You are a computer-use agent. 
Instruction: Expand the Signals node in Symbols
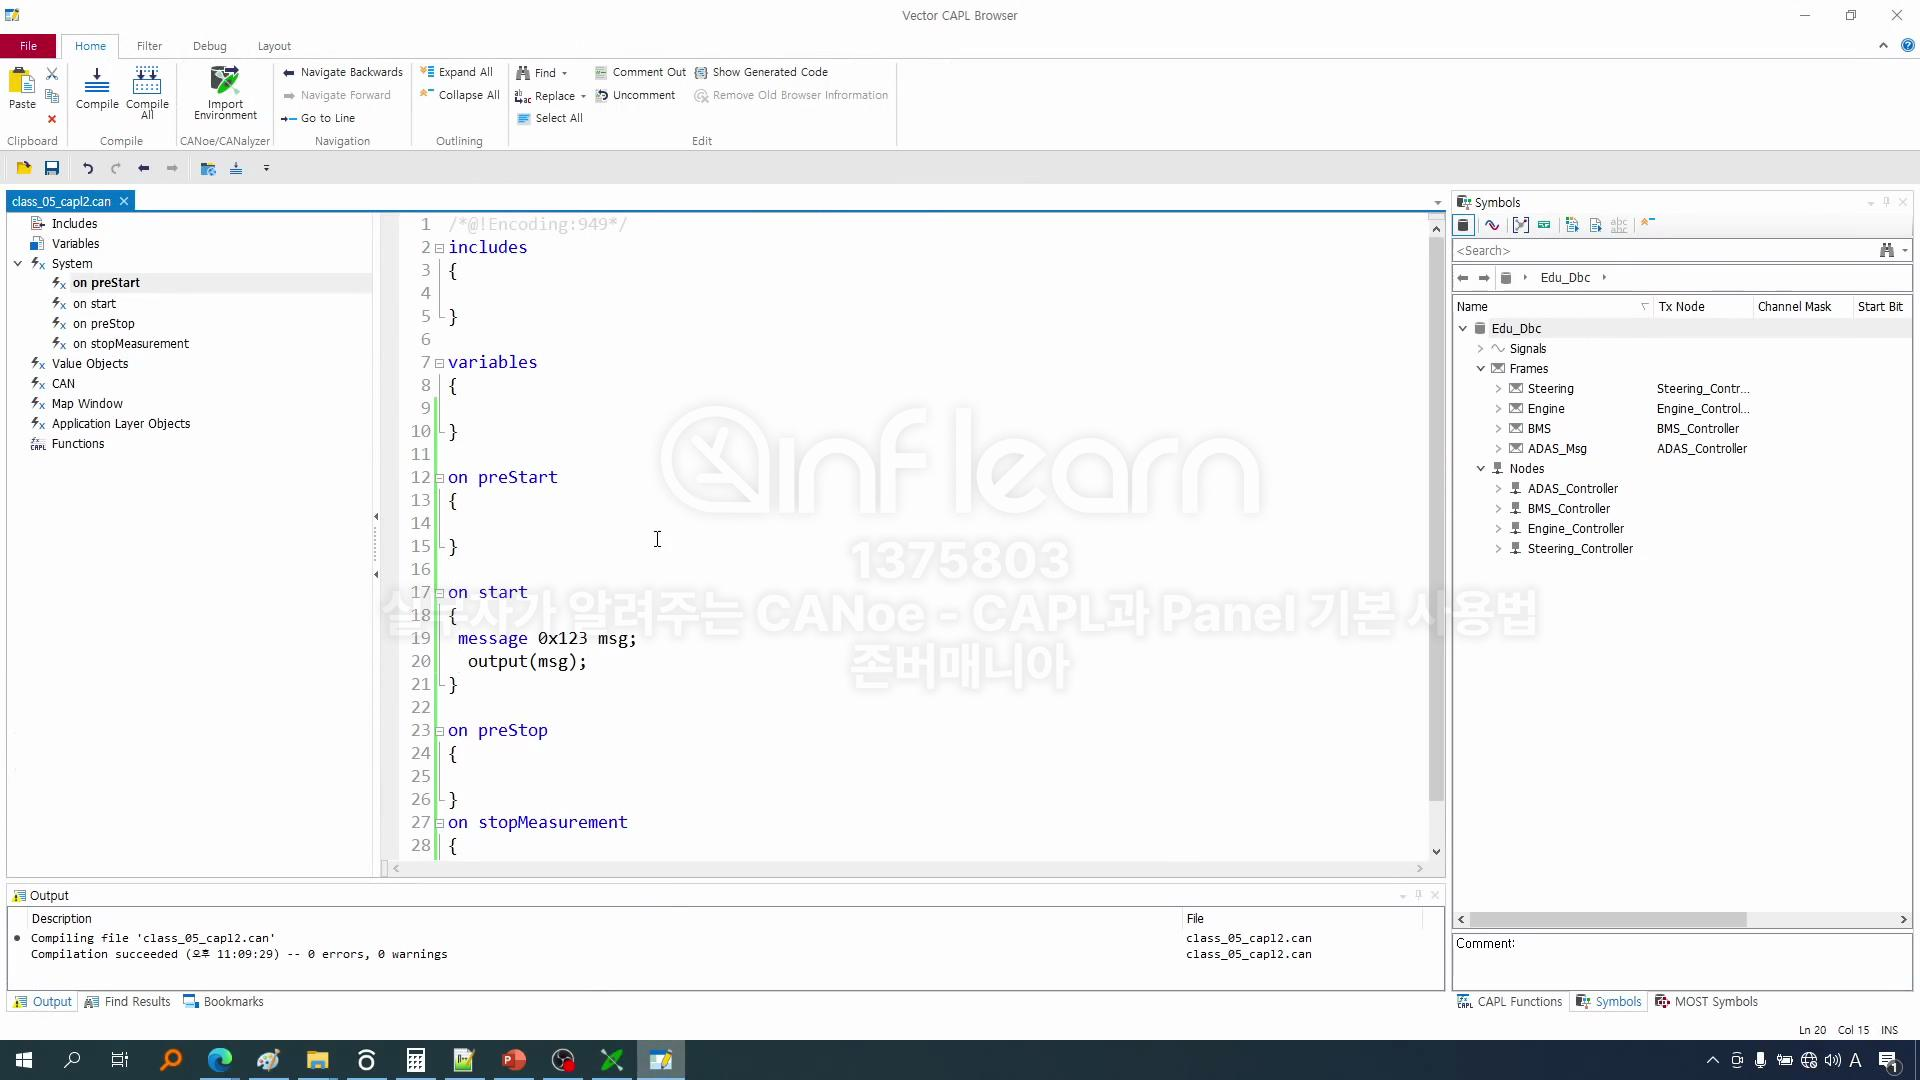click(1481, 349)
